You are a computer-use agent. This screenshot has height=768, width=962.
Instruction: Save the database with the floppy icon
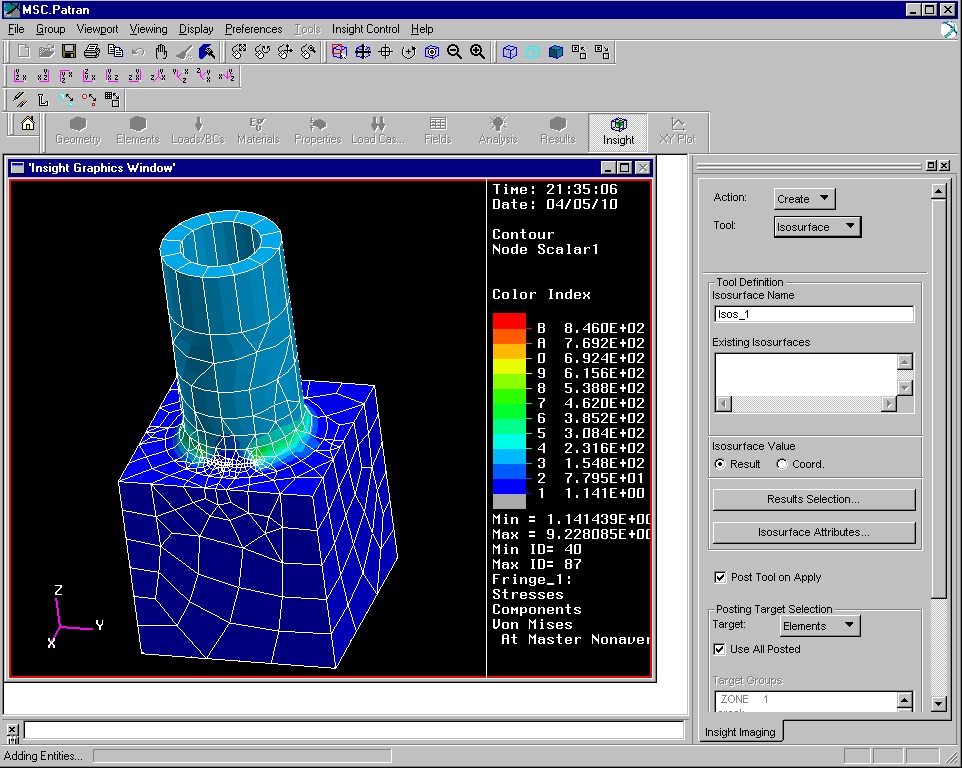point(69,52)
